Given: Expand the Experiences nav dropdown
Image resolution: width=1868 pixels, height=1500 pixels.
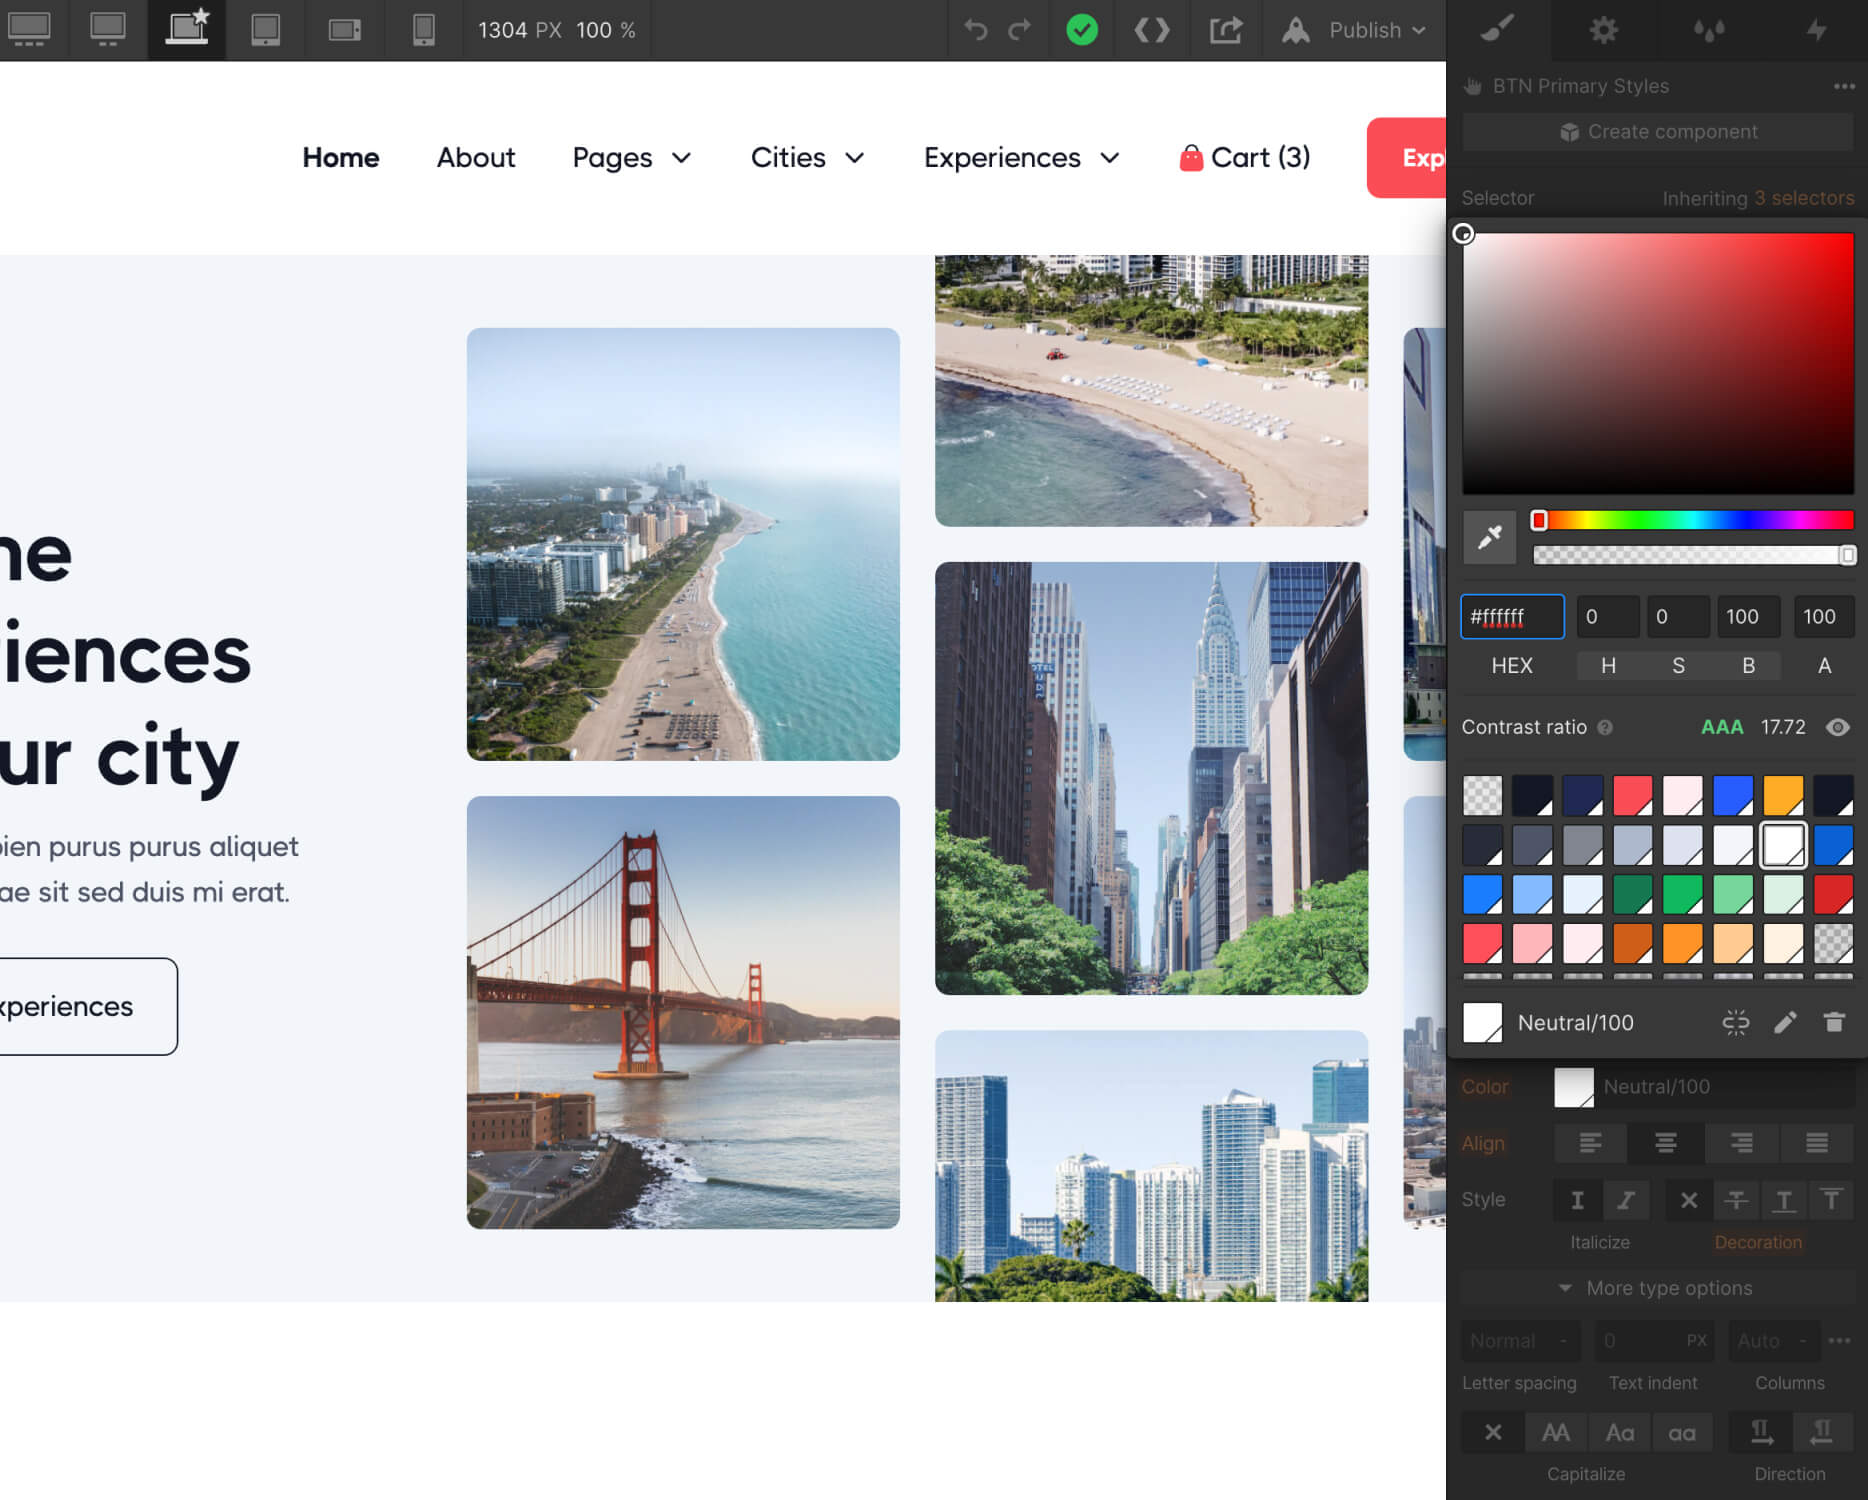Looking at the screenshot, I should pyautogui.click(x=1021, y=158).
